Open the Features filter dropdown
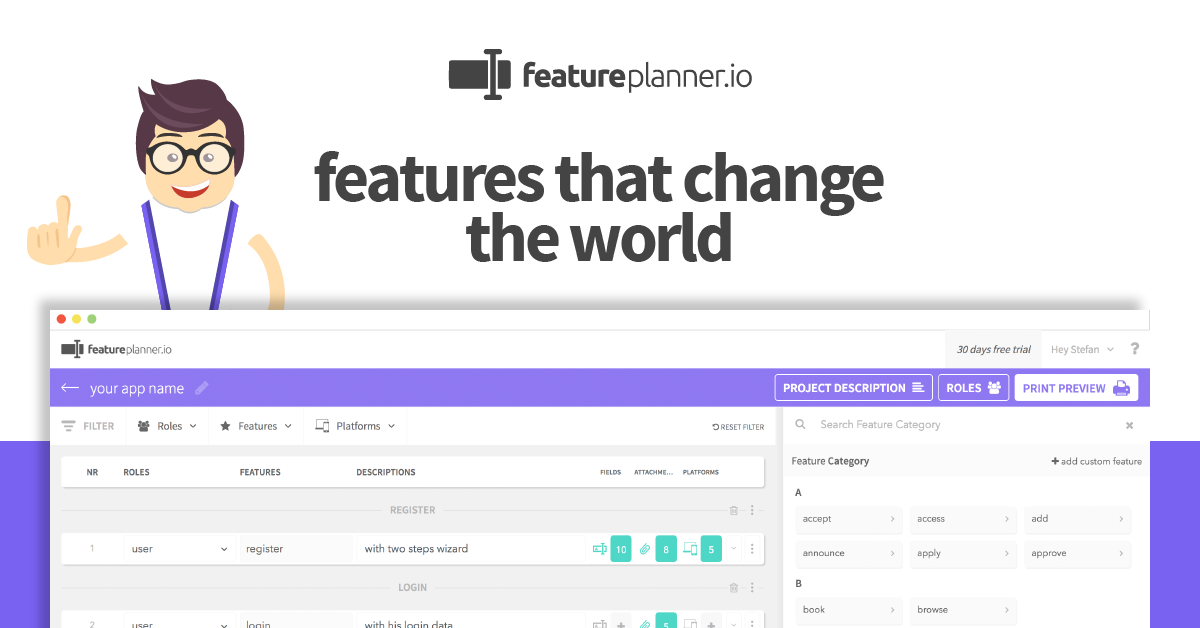The height and width of the screenshot is (628, 1200). pyautogui.click(x=256, y=426)
